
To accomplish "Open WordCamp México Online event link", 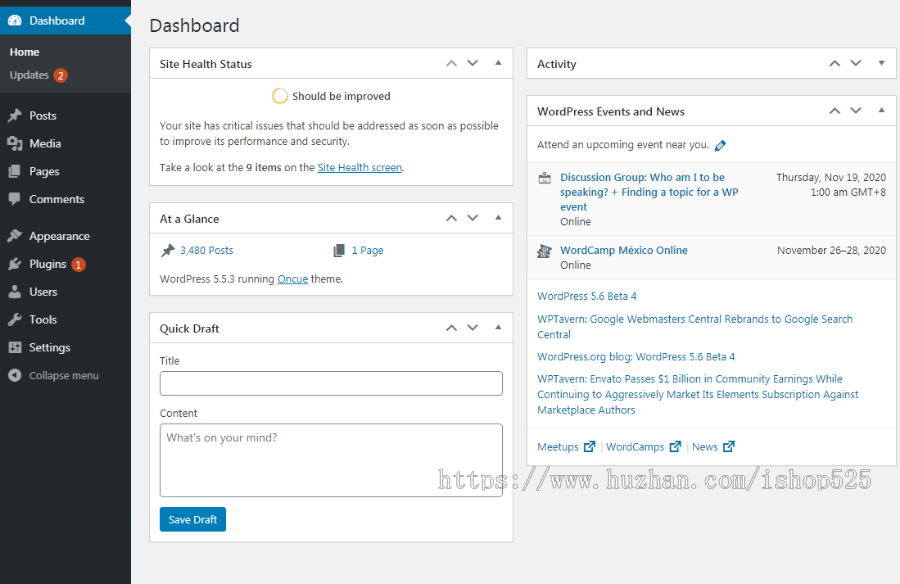I will click(624, 250).
